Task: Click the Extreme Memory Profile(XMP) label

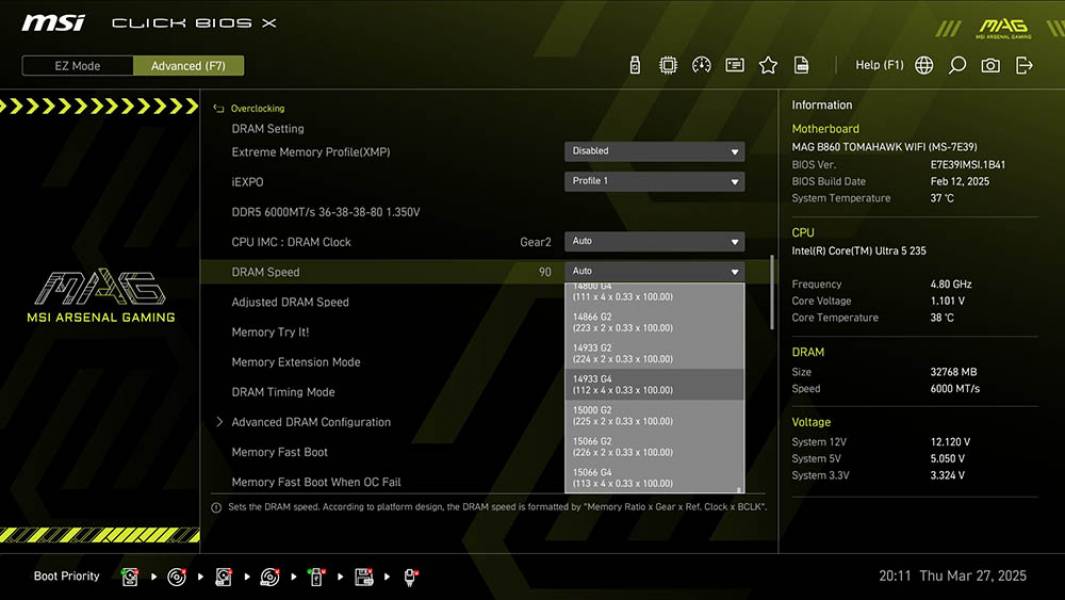Action: 310,152
